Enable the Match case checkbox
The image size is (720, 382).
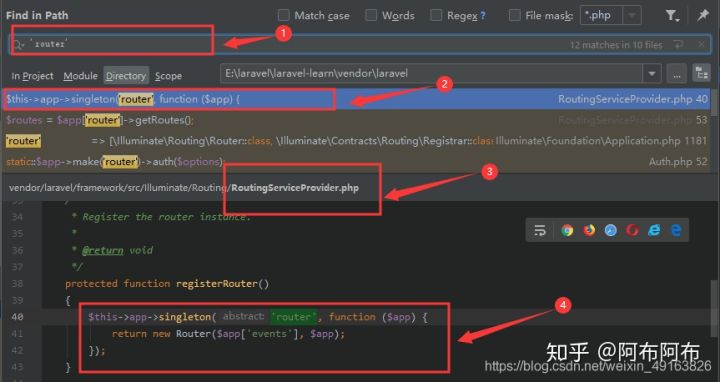pos(284,15)
